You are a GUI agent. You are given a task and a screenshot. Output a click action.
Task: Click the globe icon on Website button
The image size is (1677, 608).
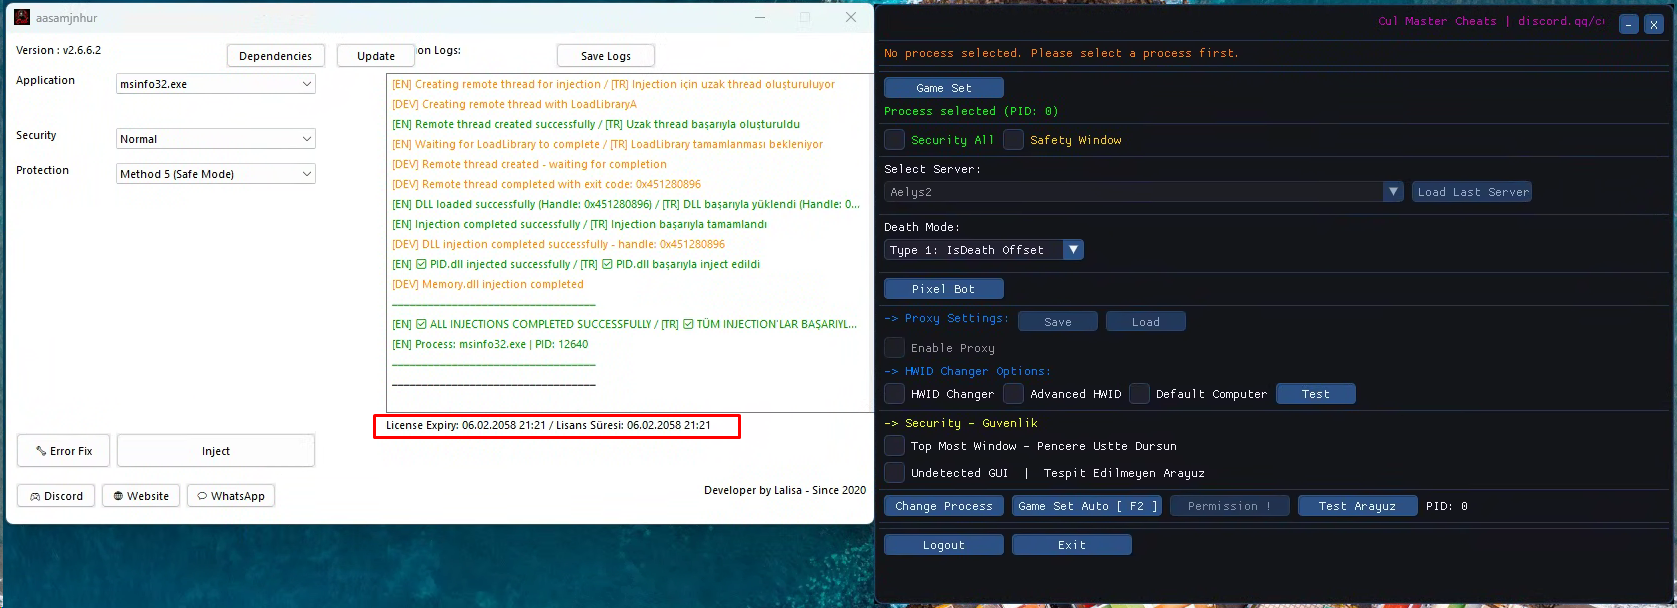pyautogui.click(x=118, y=496)
